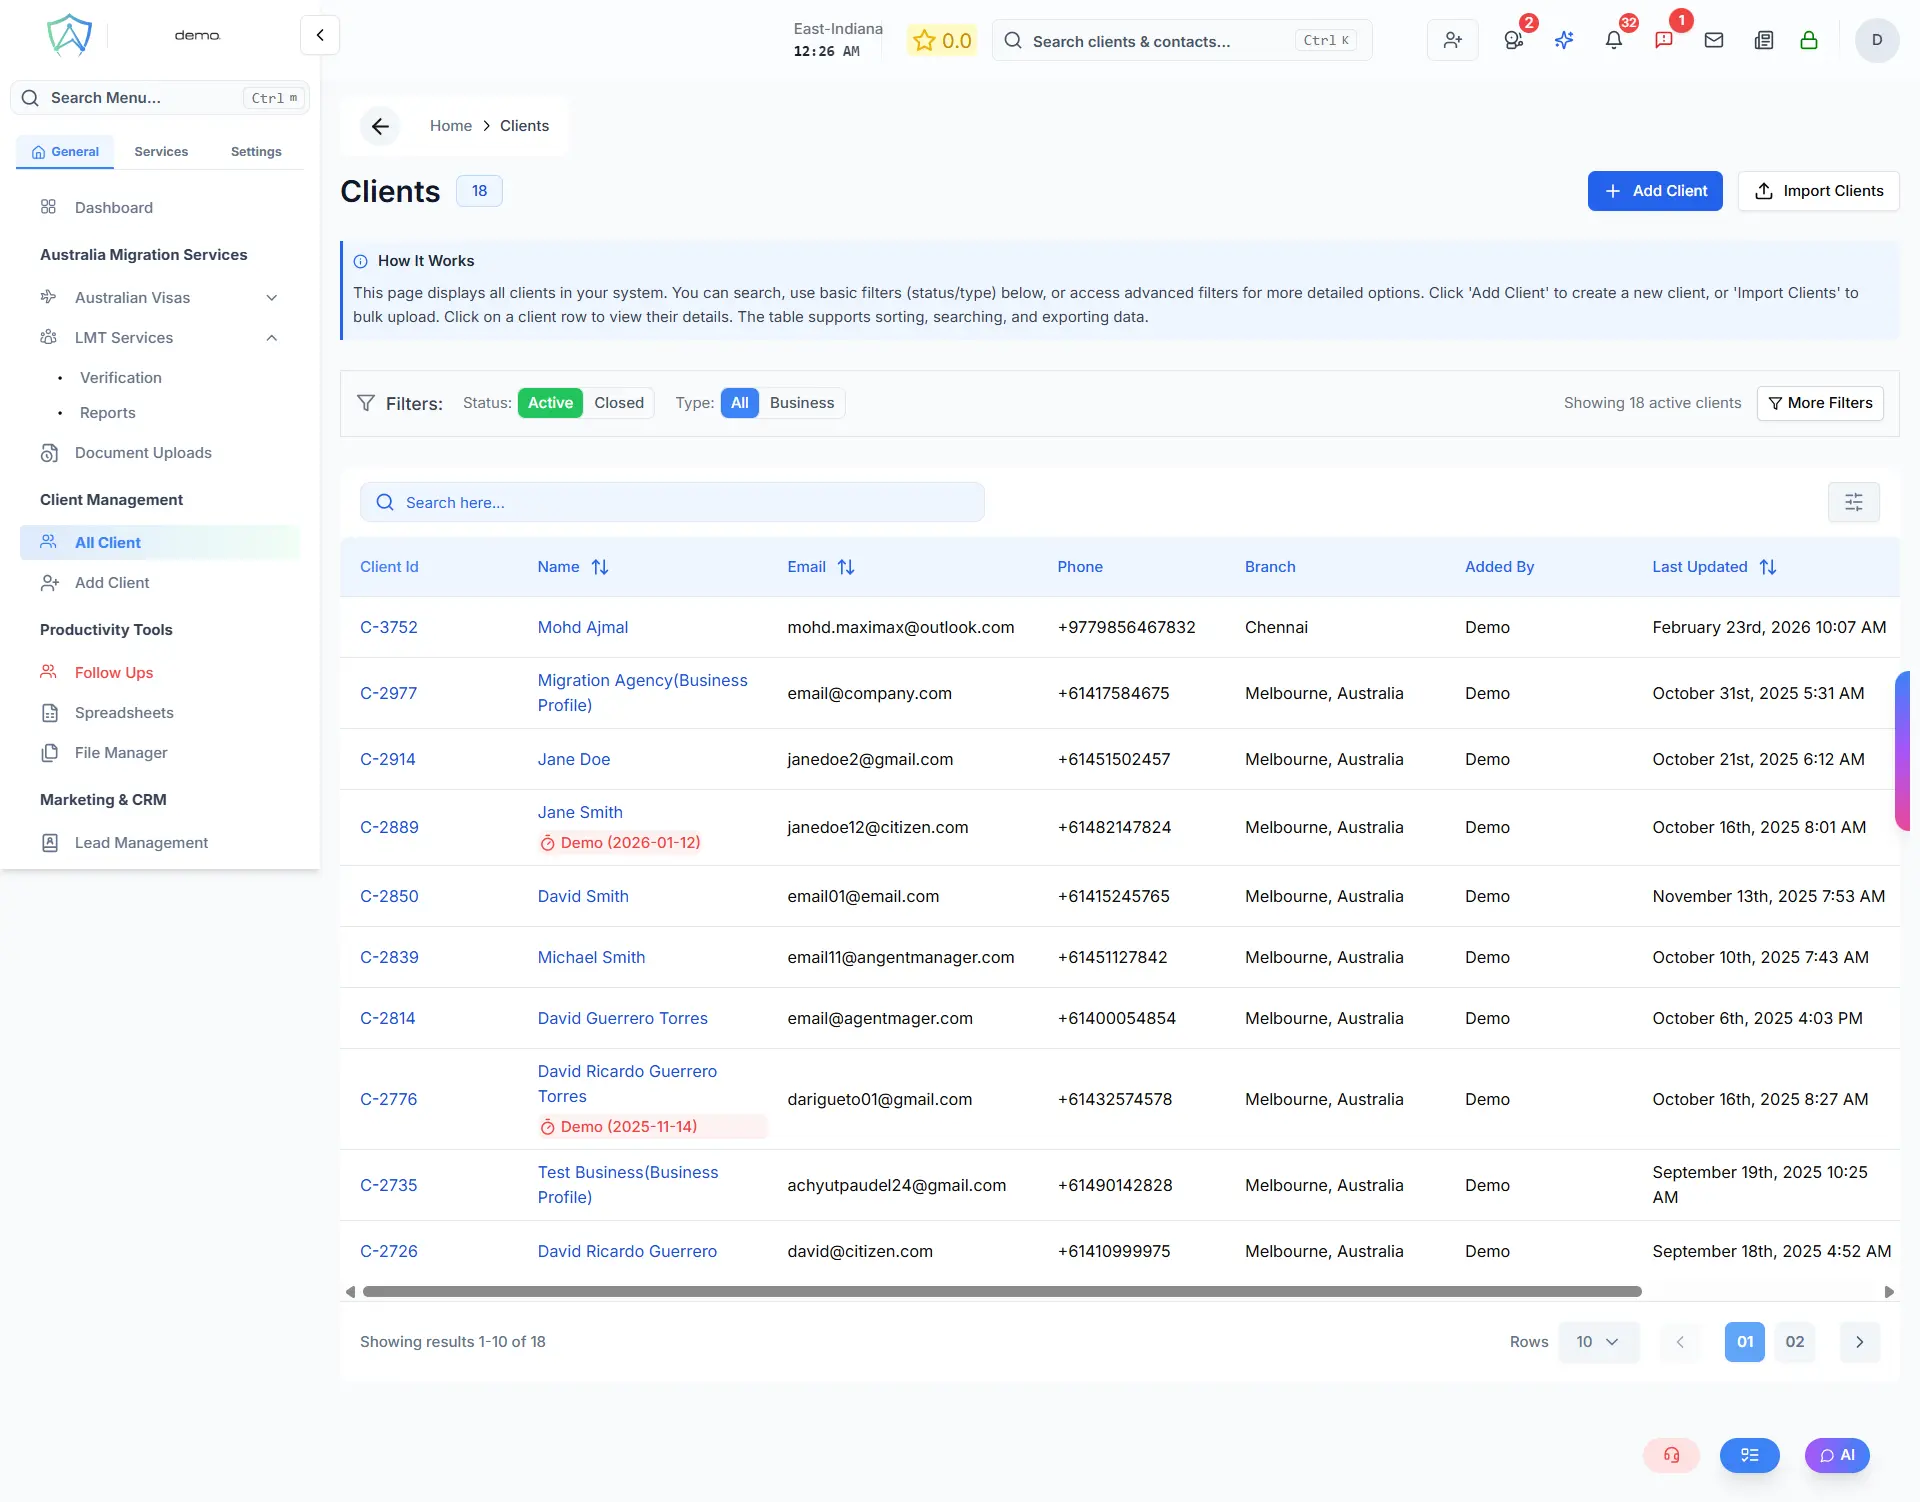Click the green lock icon
Image resolution: width=1920 pixels, height=1502 pixels.
point(1808,41)
